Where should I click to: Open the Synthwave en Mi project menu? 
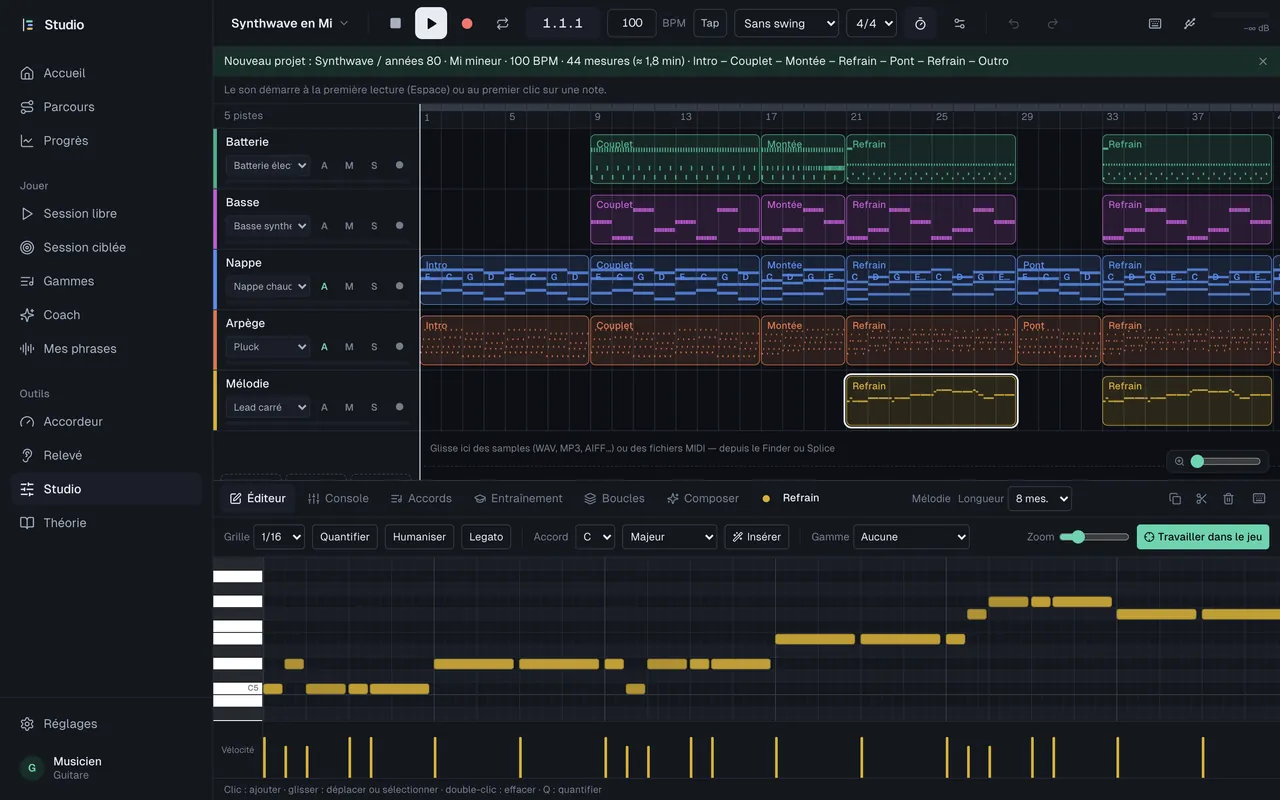pyautogui.click(x=290, y=23)
